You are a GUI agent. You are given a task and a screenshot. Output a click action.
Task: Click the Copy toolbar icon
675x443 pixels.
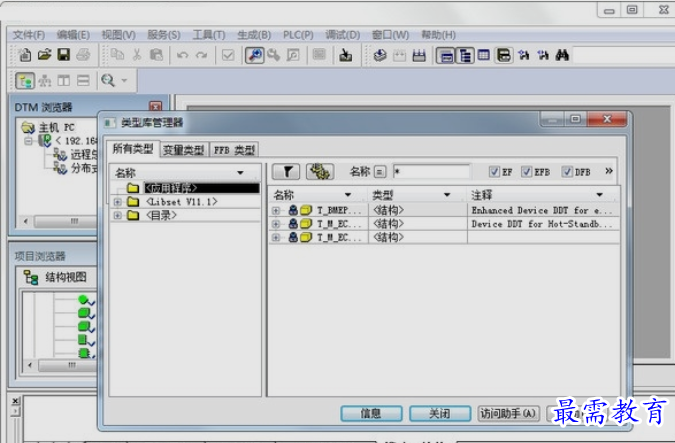(x=117, y=55)
